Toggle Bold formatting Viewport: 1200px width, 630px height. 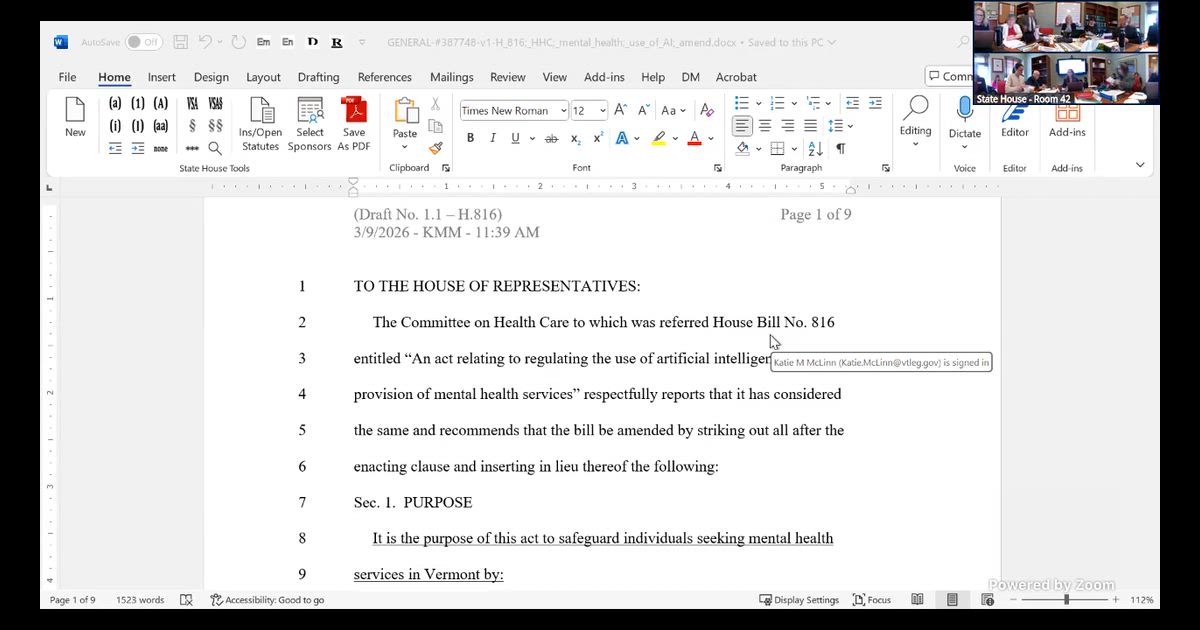point(470,139)
